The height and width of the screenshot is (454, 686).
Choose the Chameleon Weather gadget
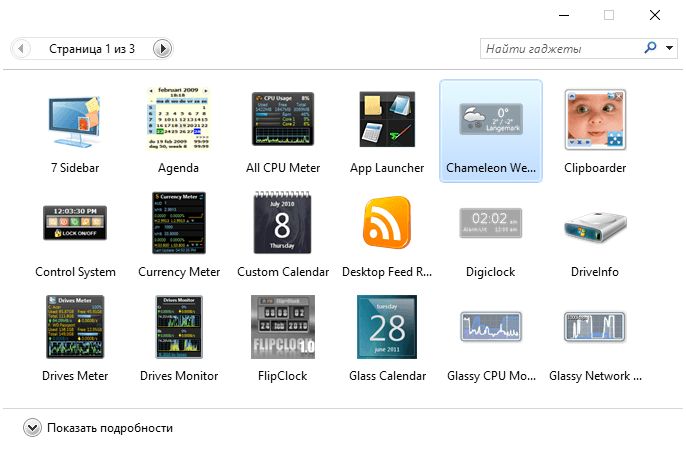[x=491, y=120]
